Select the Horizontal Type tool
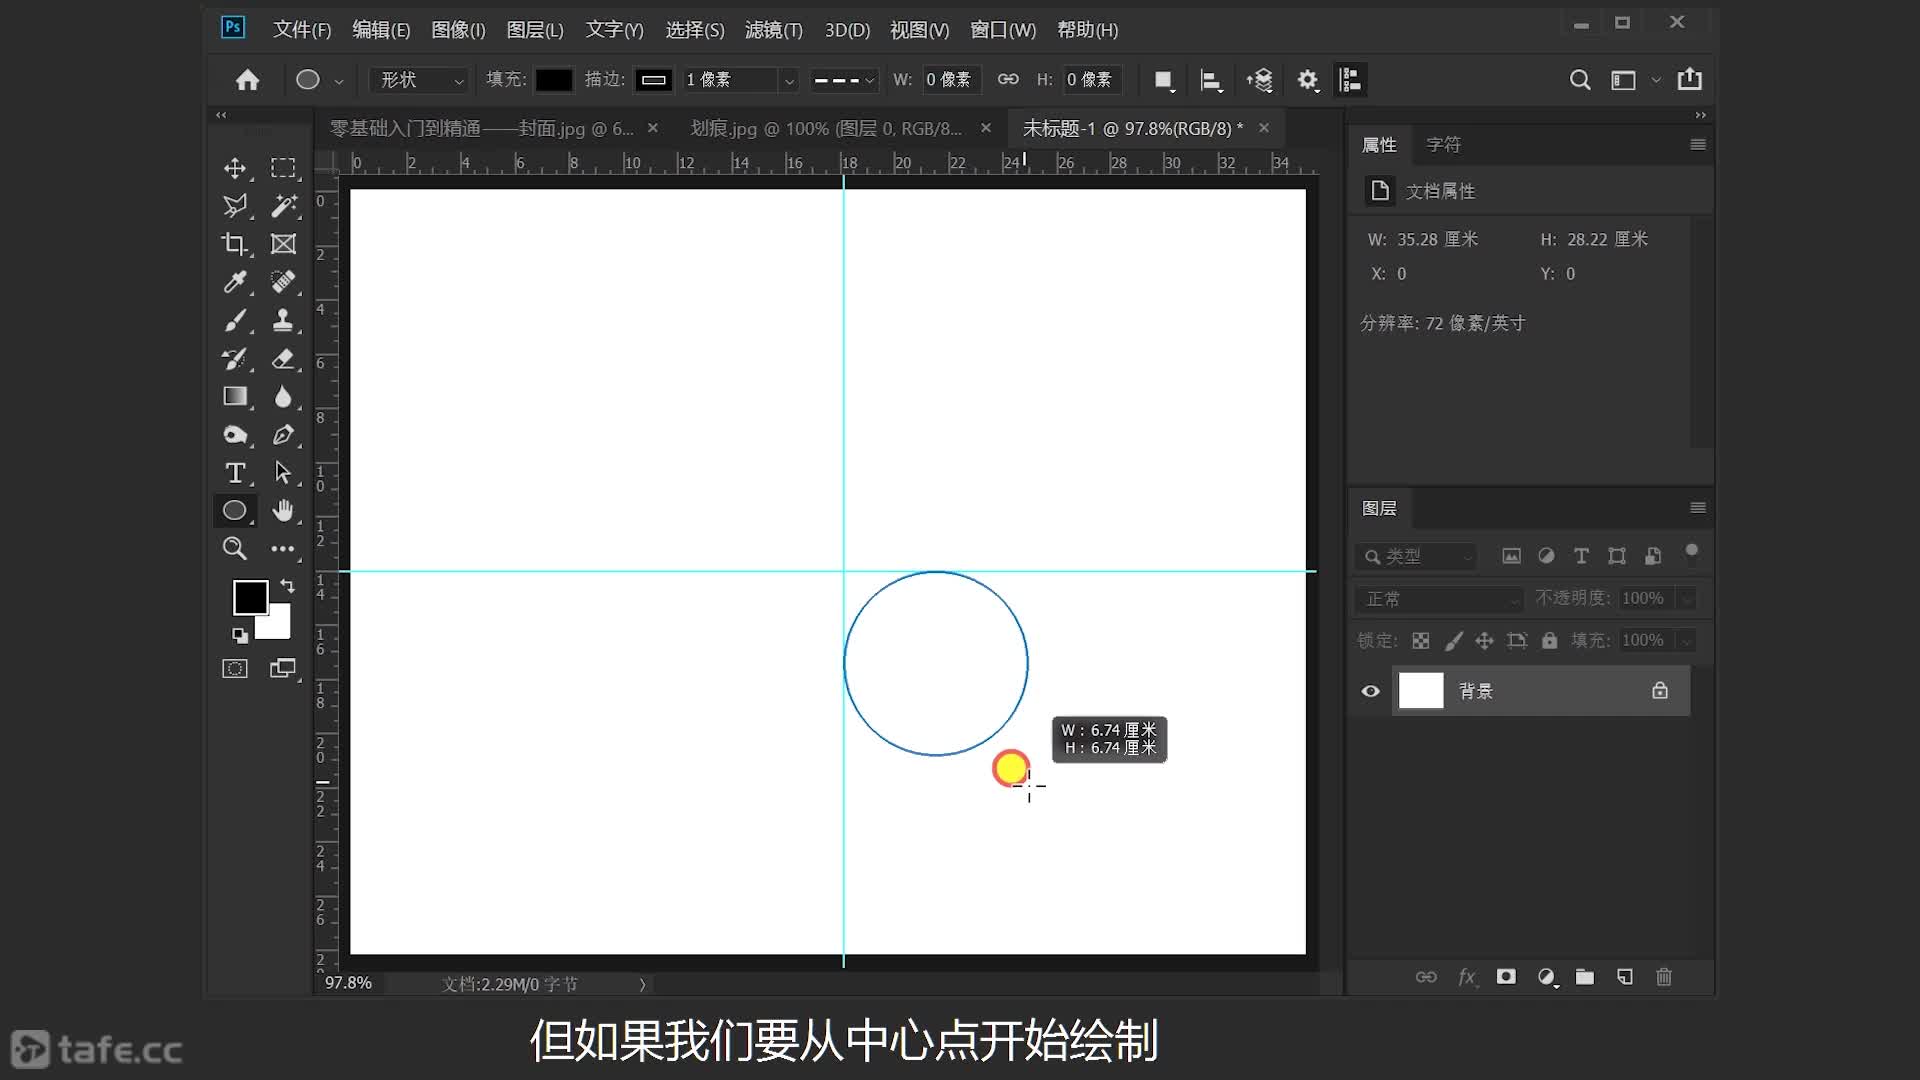 coord(235,472)
